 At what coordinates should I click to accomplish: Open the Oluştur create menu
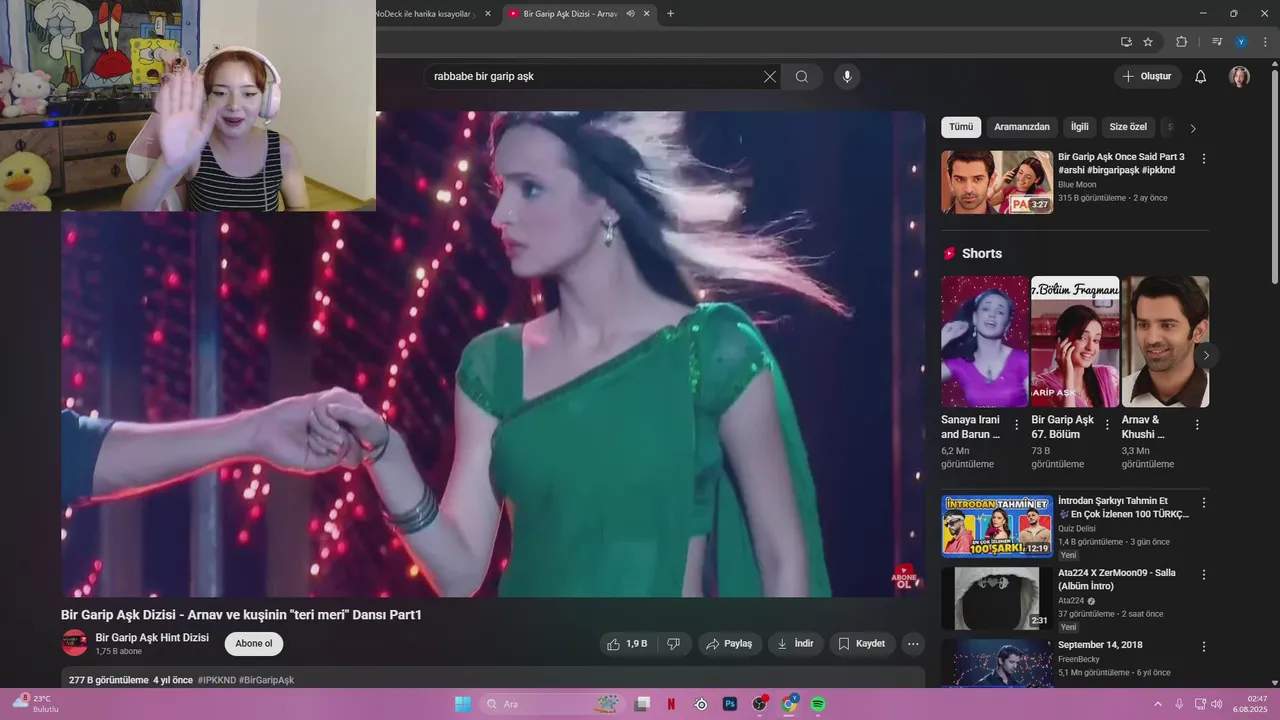(1148, 77)
